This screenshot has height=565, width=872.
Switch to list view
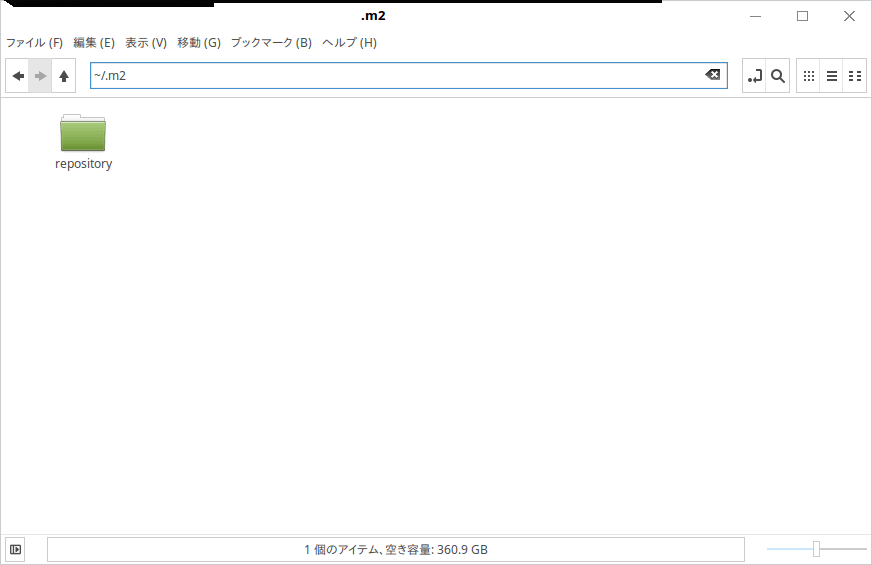832,76
